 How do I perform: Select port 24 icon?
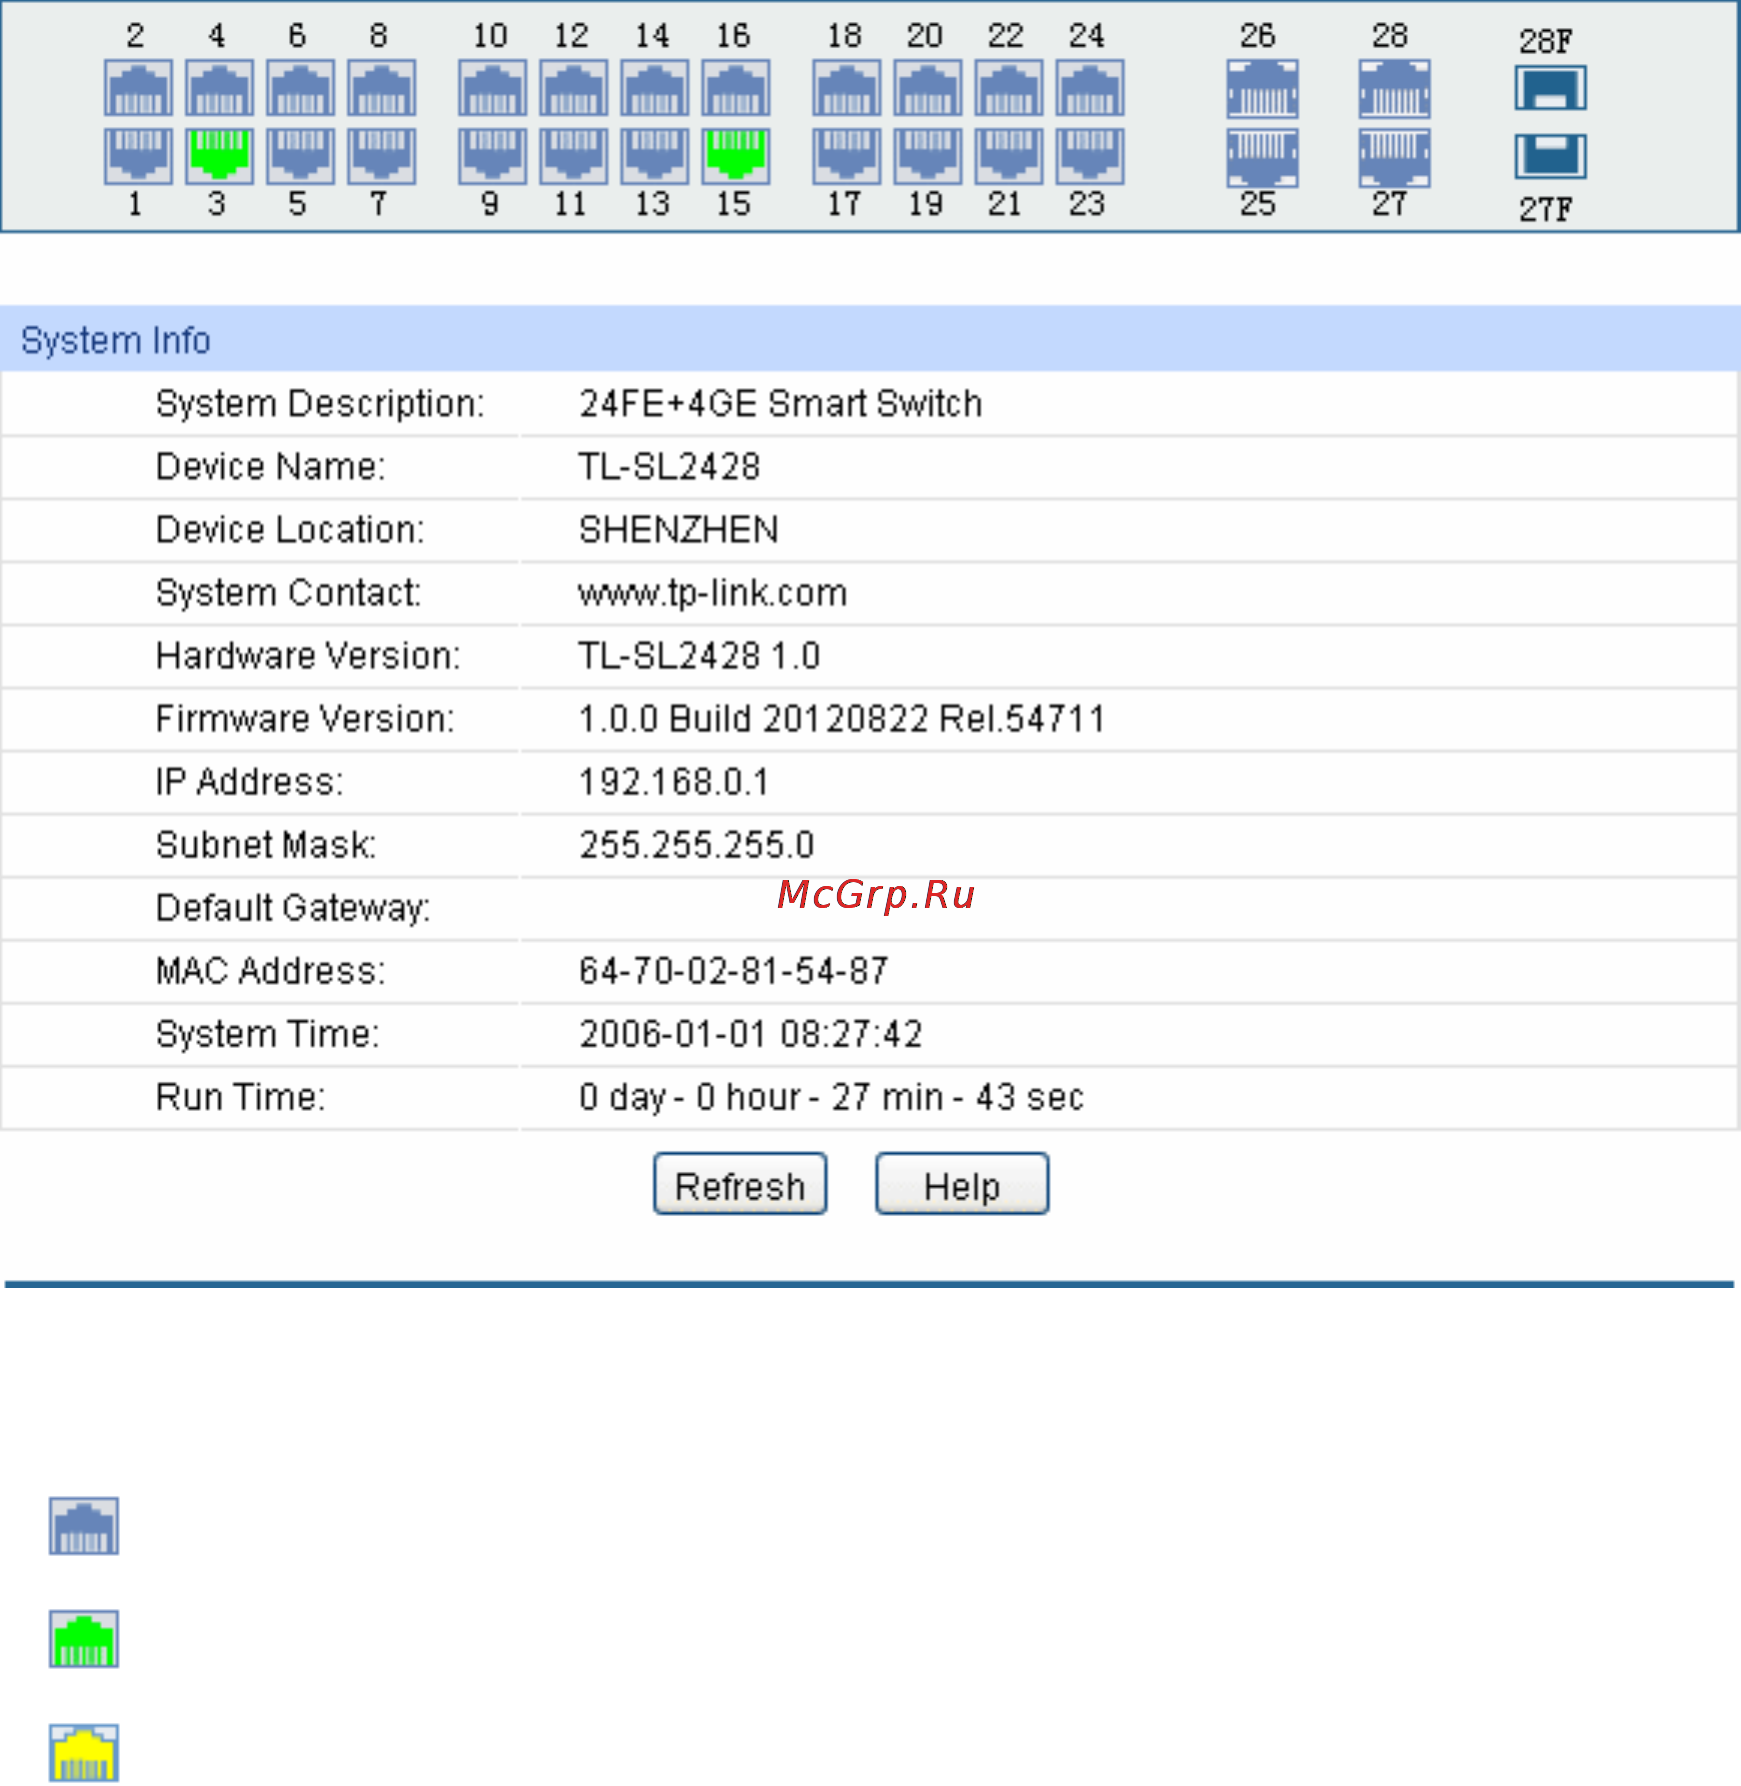point(1089,88)
